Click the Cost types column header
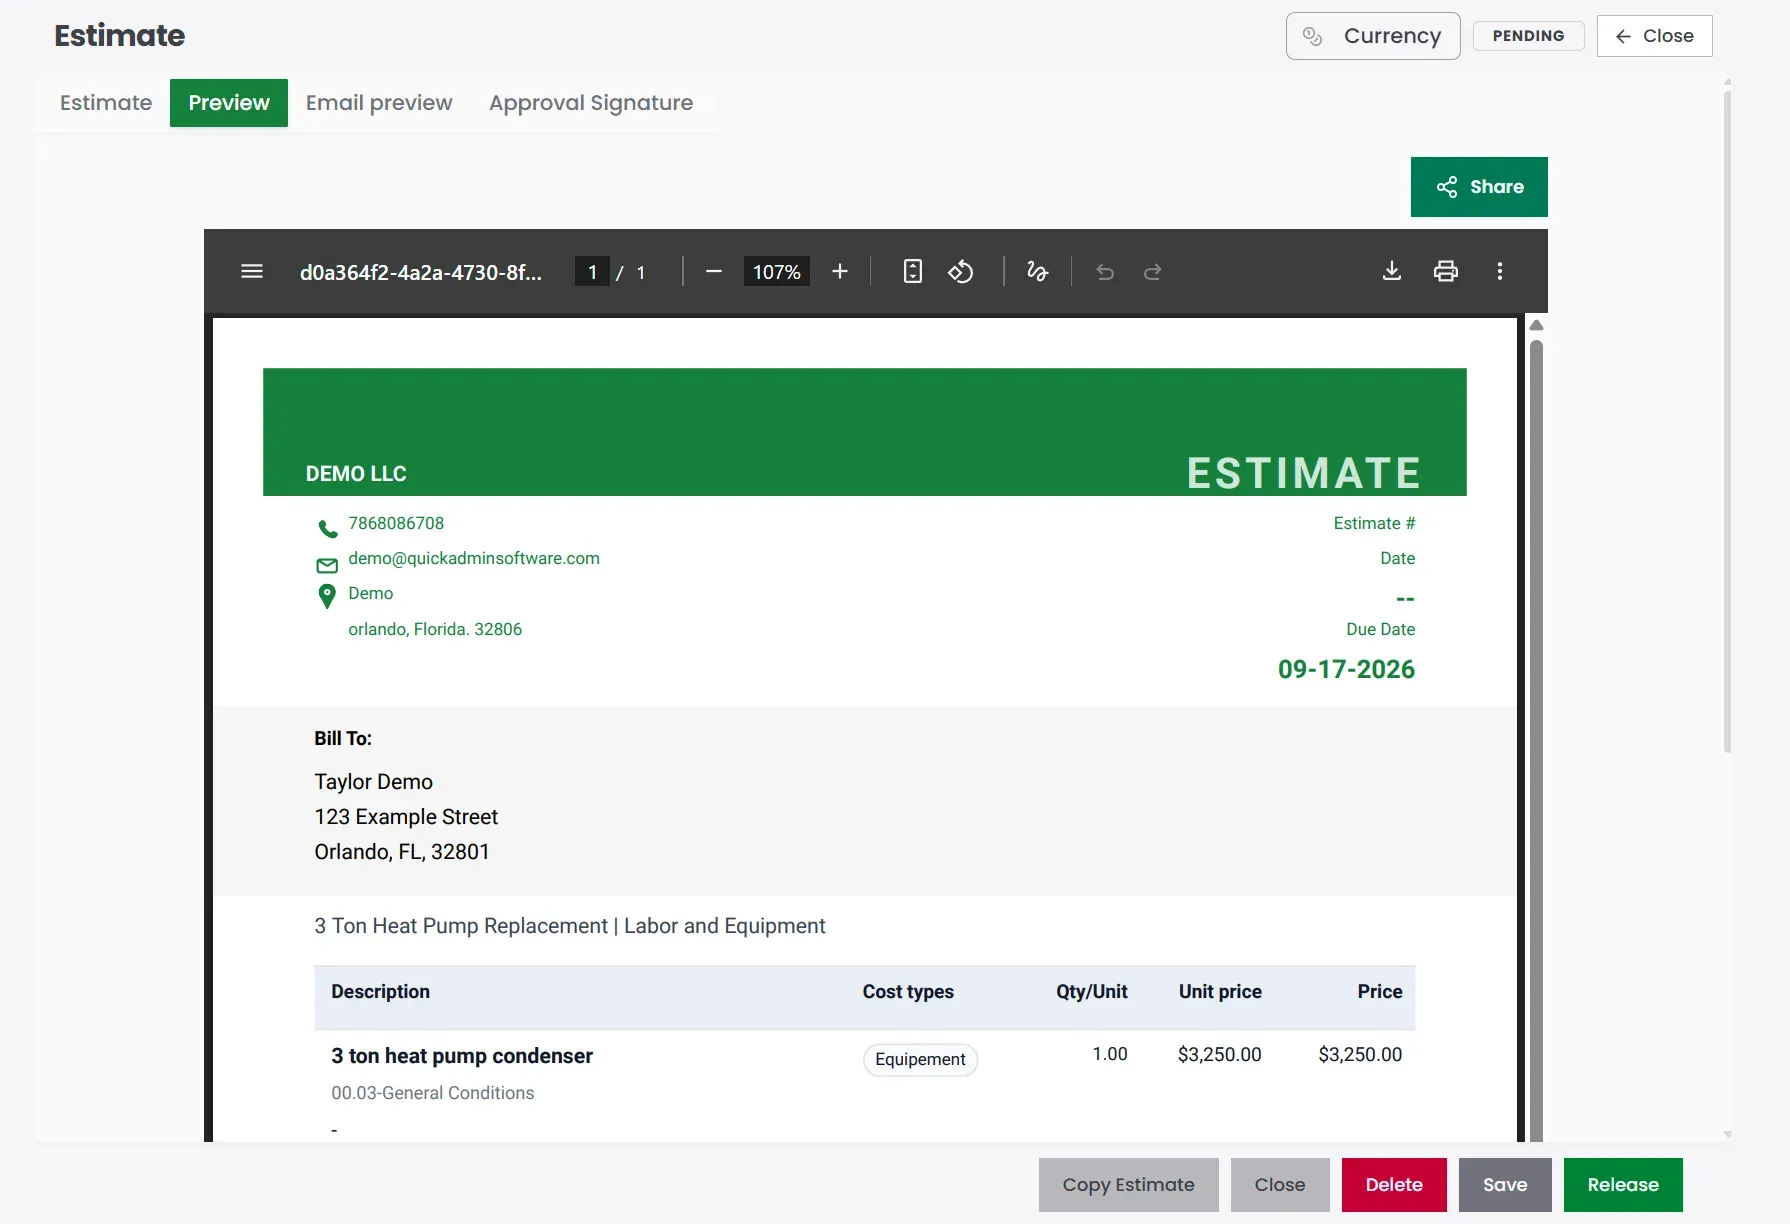Viewport: 1790px width, 1224px height. pyautogui.click(x=908, y=991)
